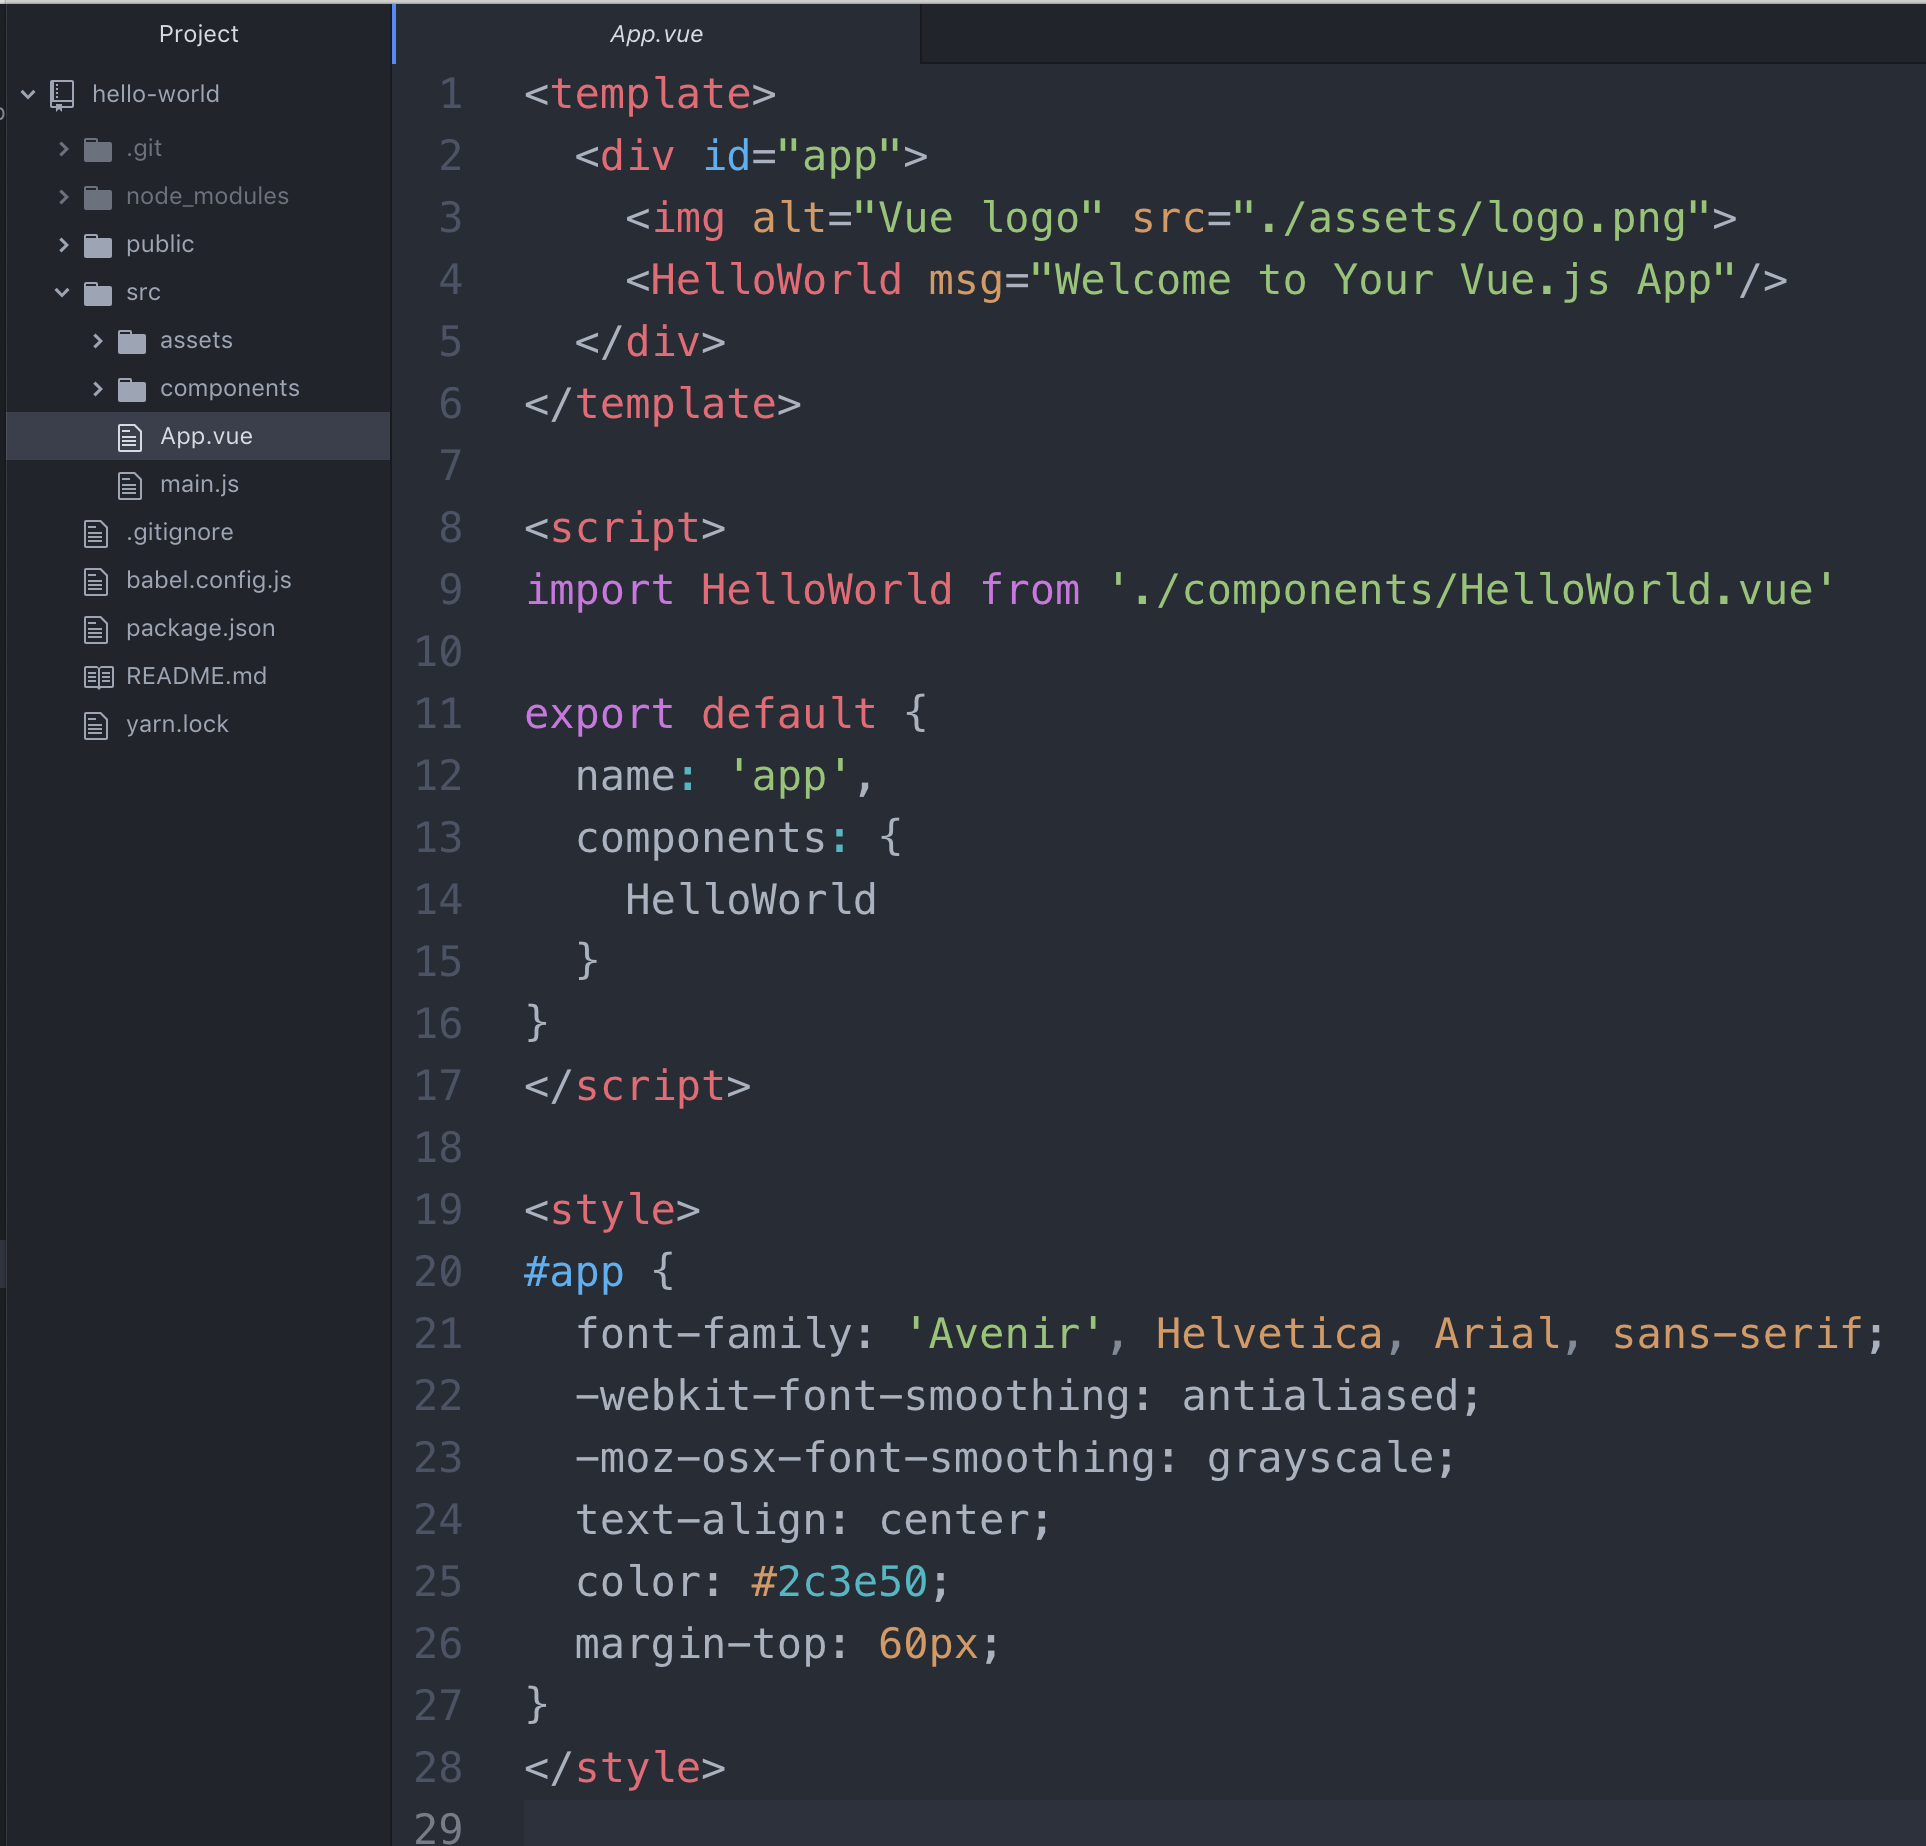The height and width of the screenshot is (1846, 1926).
Task: Click the yarn.lock file icon
Action: click(97, 724)
